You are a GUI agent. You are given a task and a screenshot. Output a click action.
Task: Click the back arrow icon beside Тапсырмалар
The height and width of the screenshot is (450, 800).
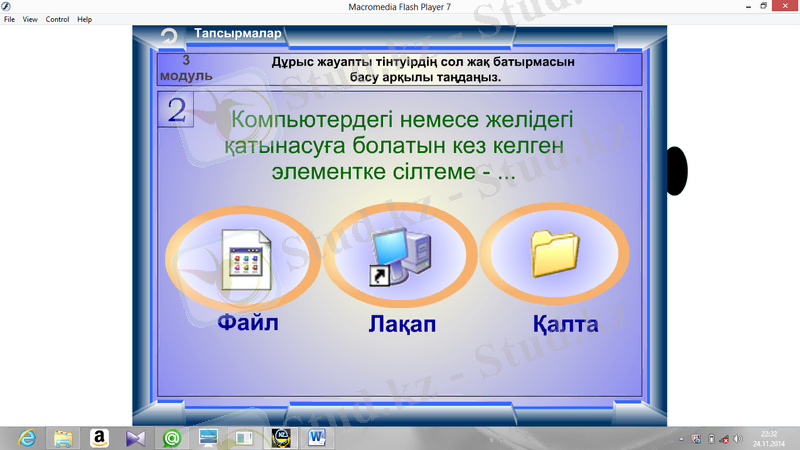click(170, 37)
